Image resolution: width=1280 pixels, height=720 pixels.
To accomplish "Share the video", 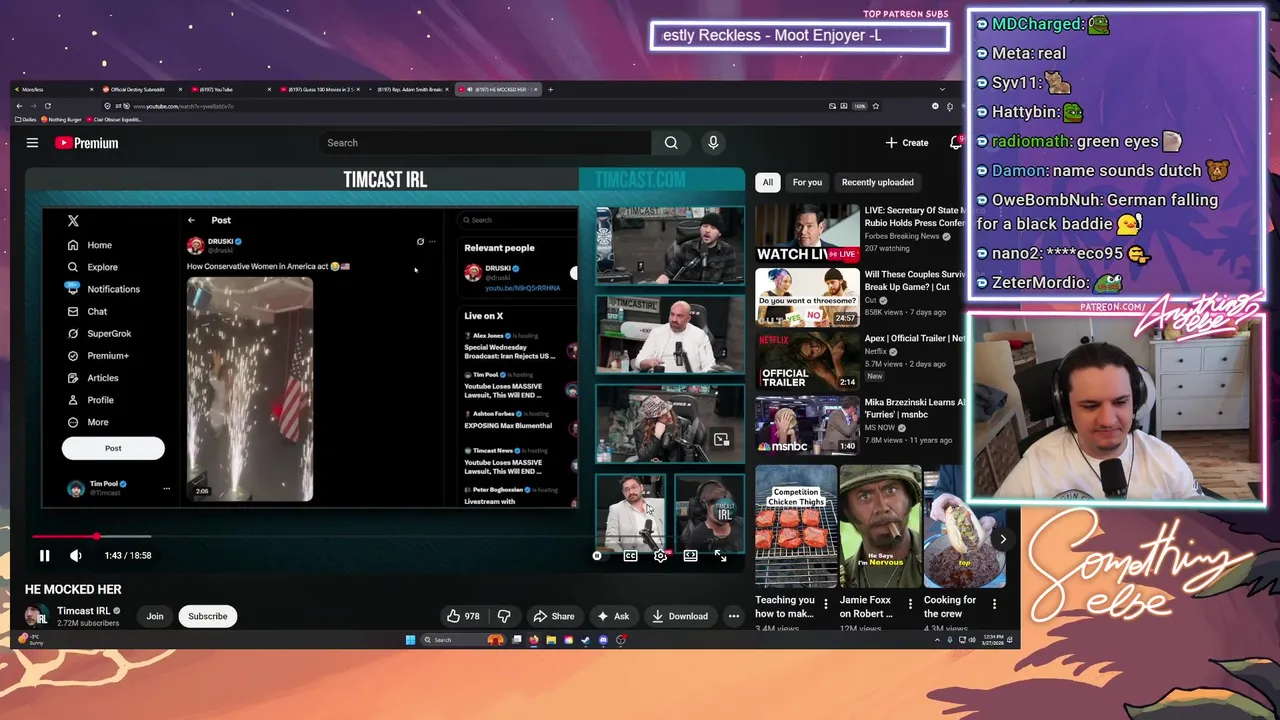I will pyautogui.click(x=553, y=616).
